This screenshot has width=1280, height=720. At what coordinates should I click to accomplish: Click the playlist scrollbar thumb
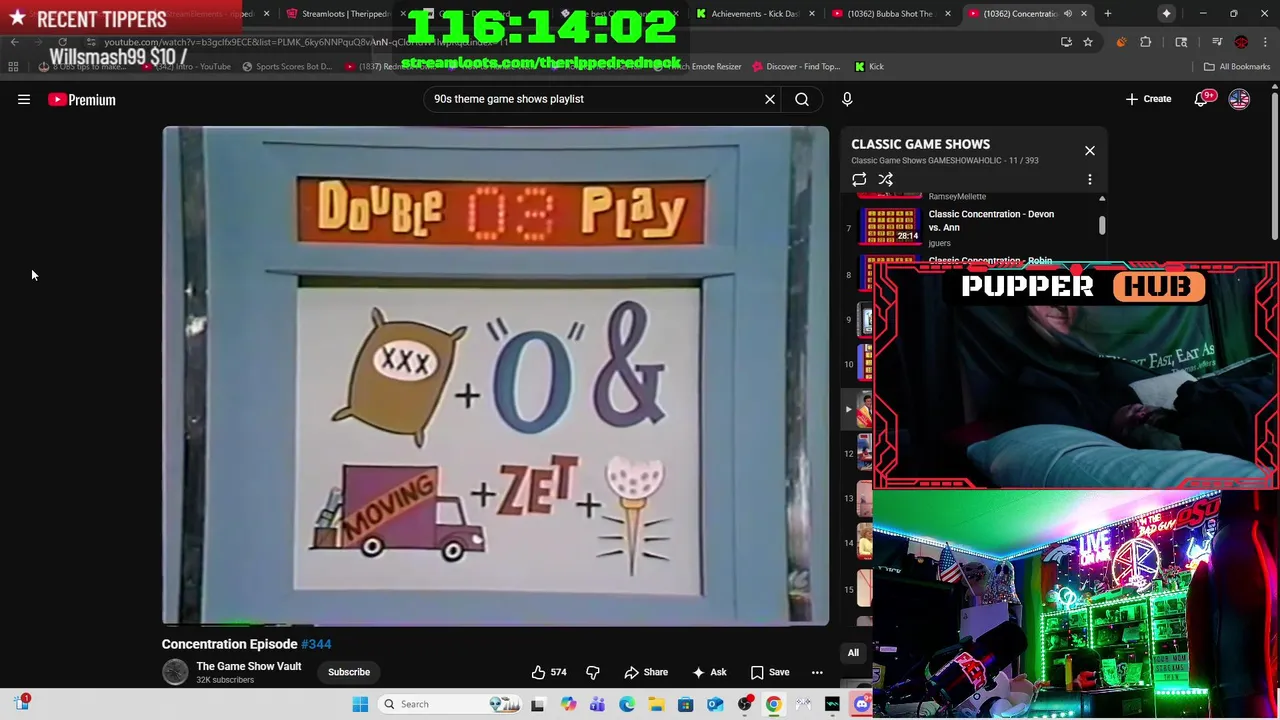pyautogui.click(x=1102, y=225)
